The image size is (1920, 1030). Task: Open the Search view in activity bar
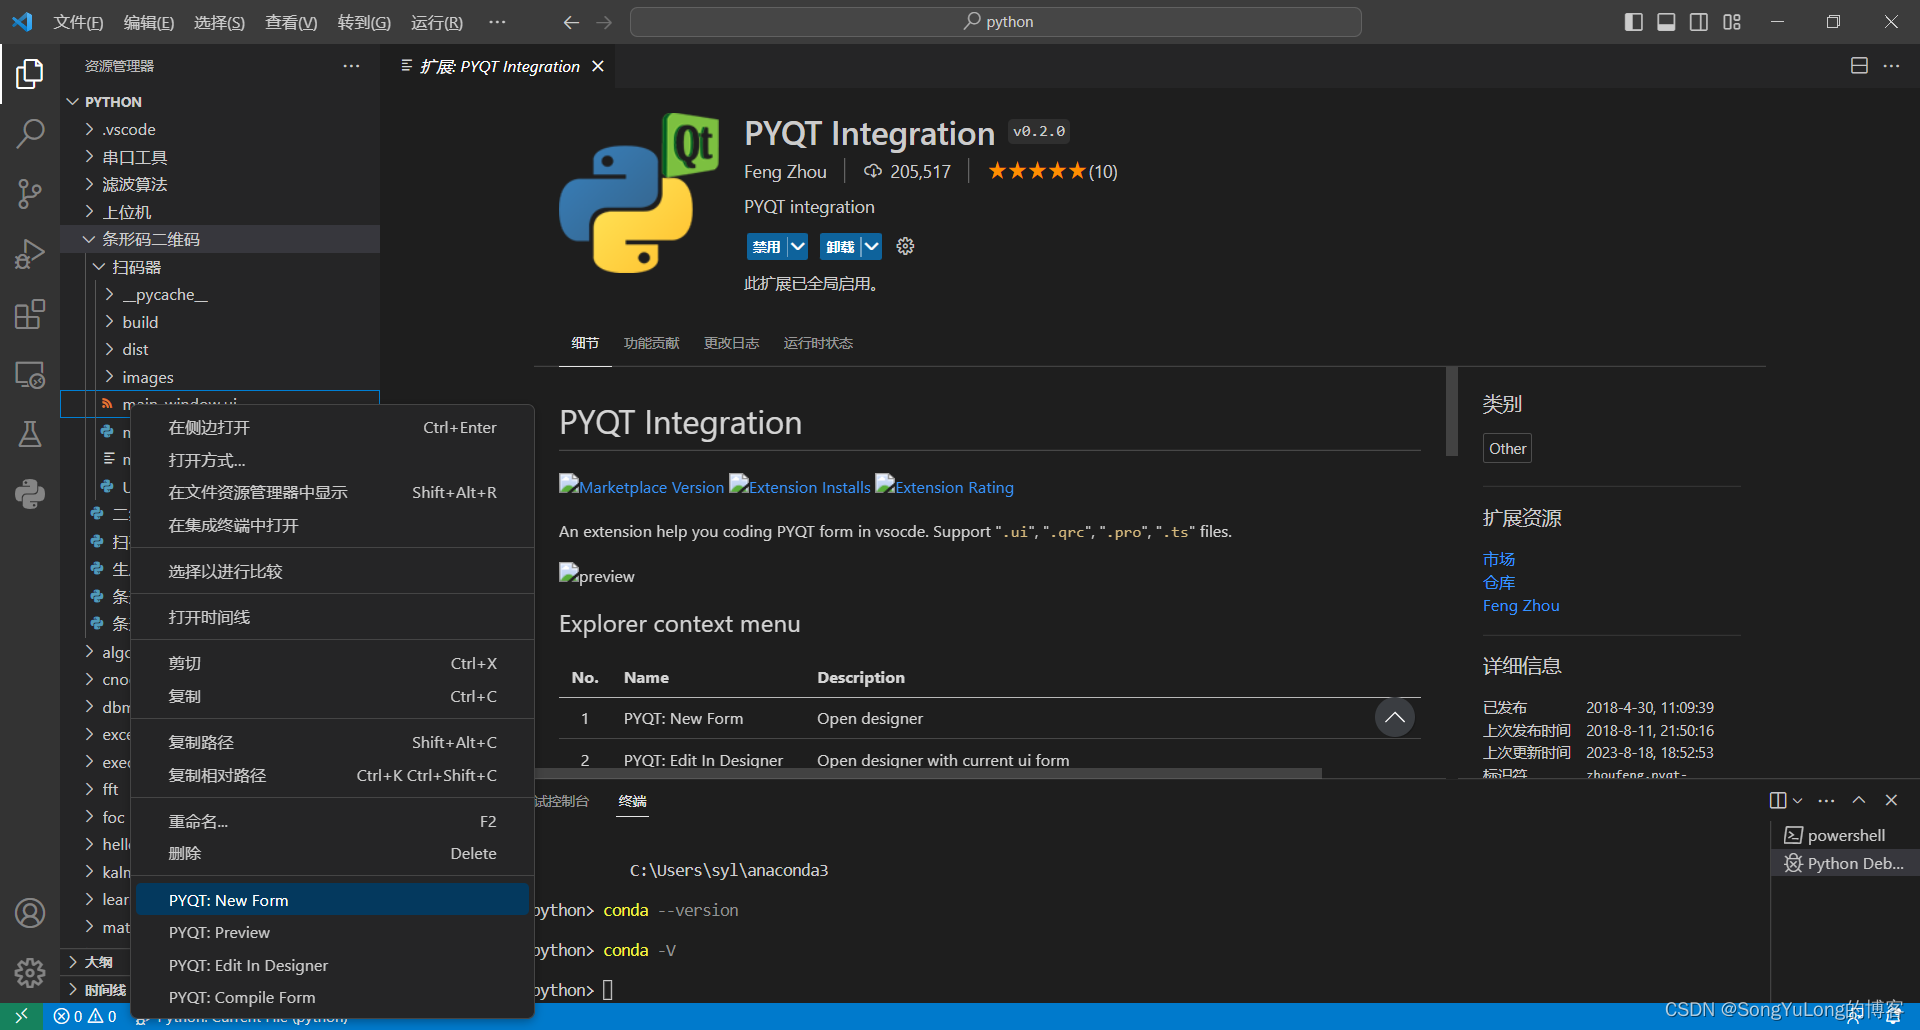[30, 133]
